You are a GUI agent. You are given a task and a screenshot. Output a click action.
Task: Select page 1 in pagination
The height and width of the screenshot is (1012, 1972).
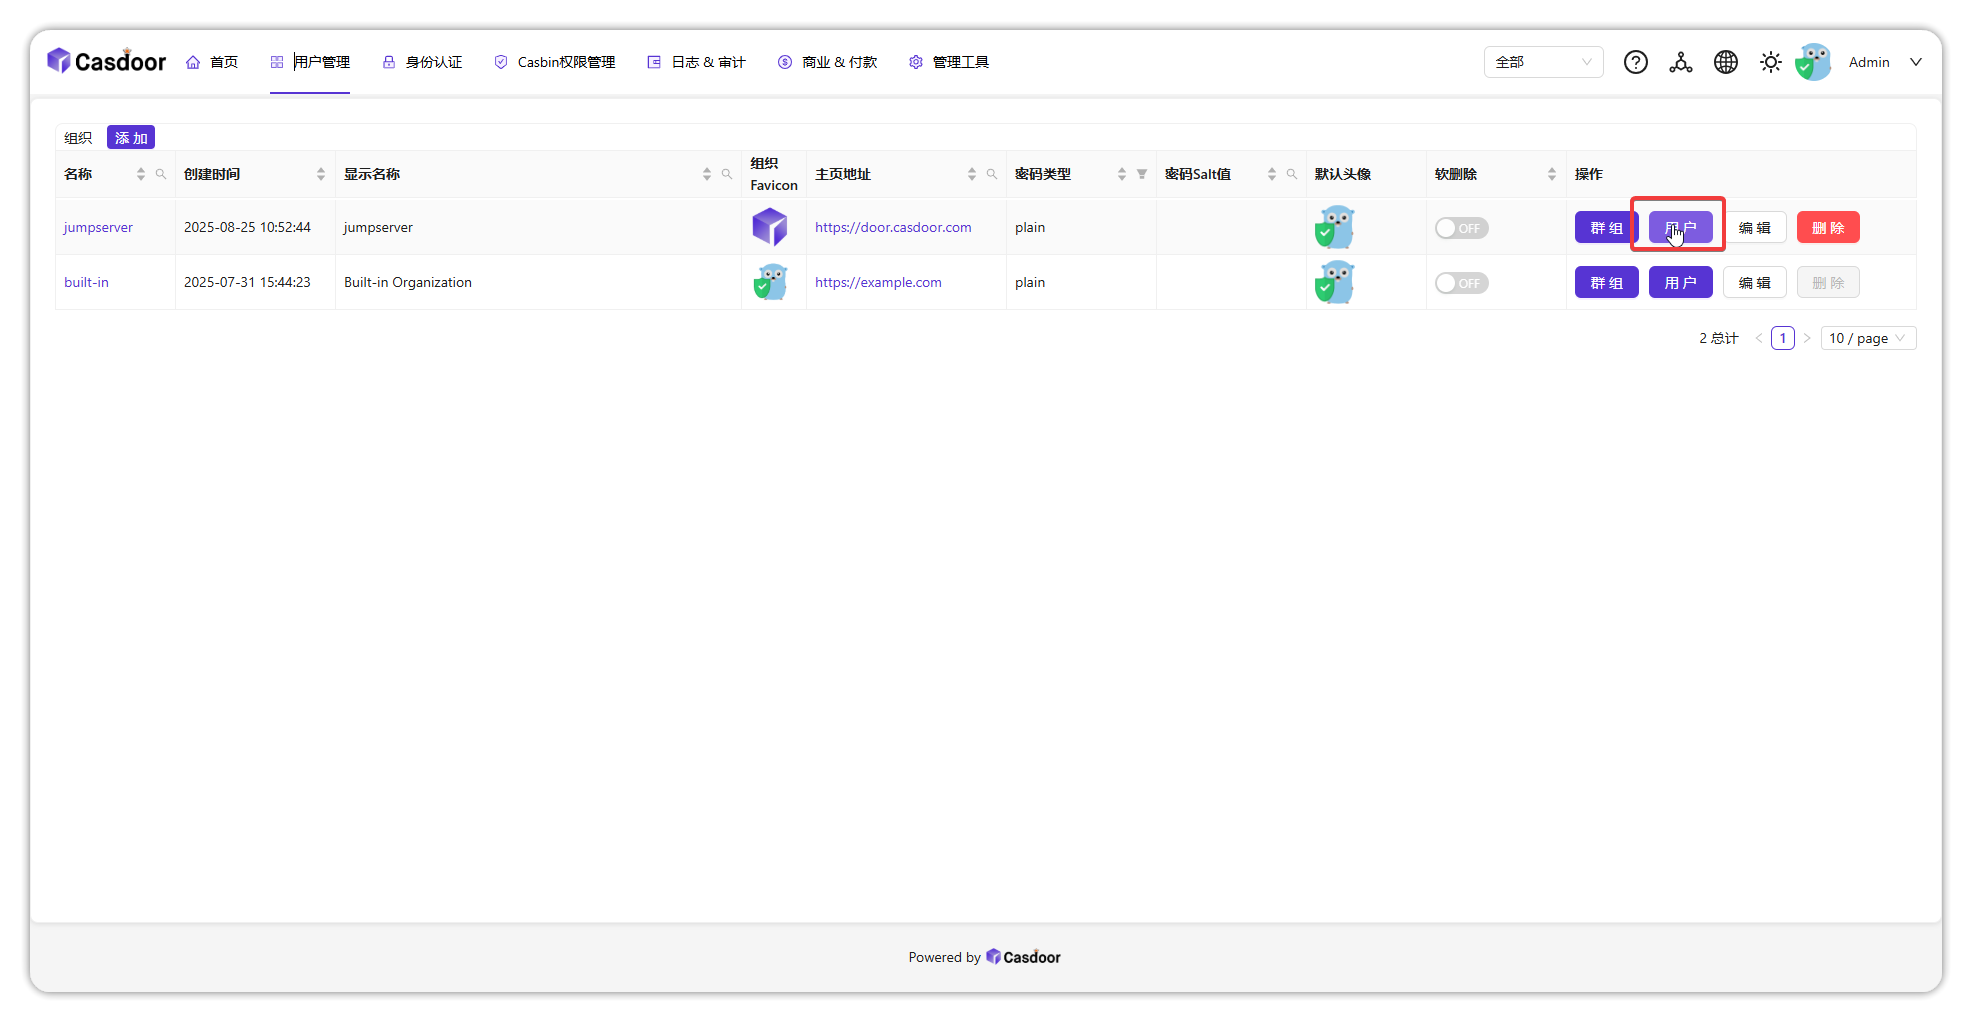[x=1783, y=338]
